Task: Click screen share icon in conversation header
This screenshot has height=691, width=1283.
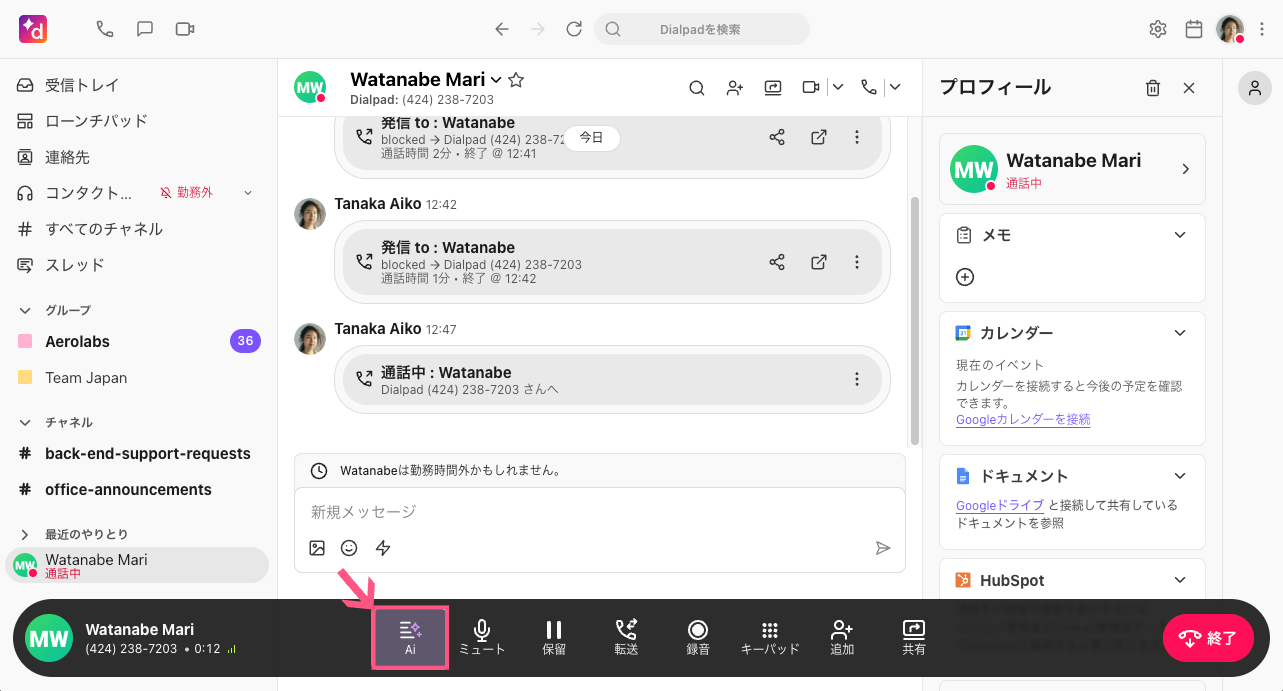Action: point(773,87)
